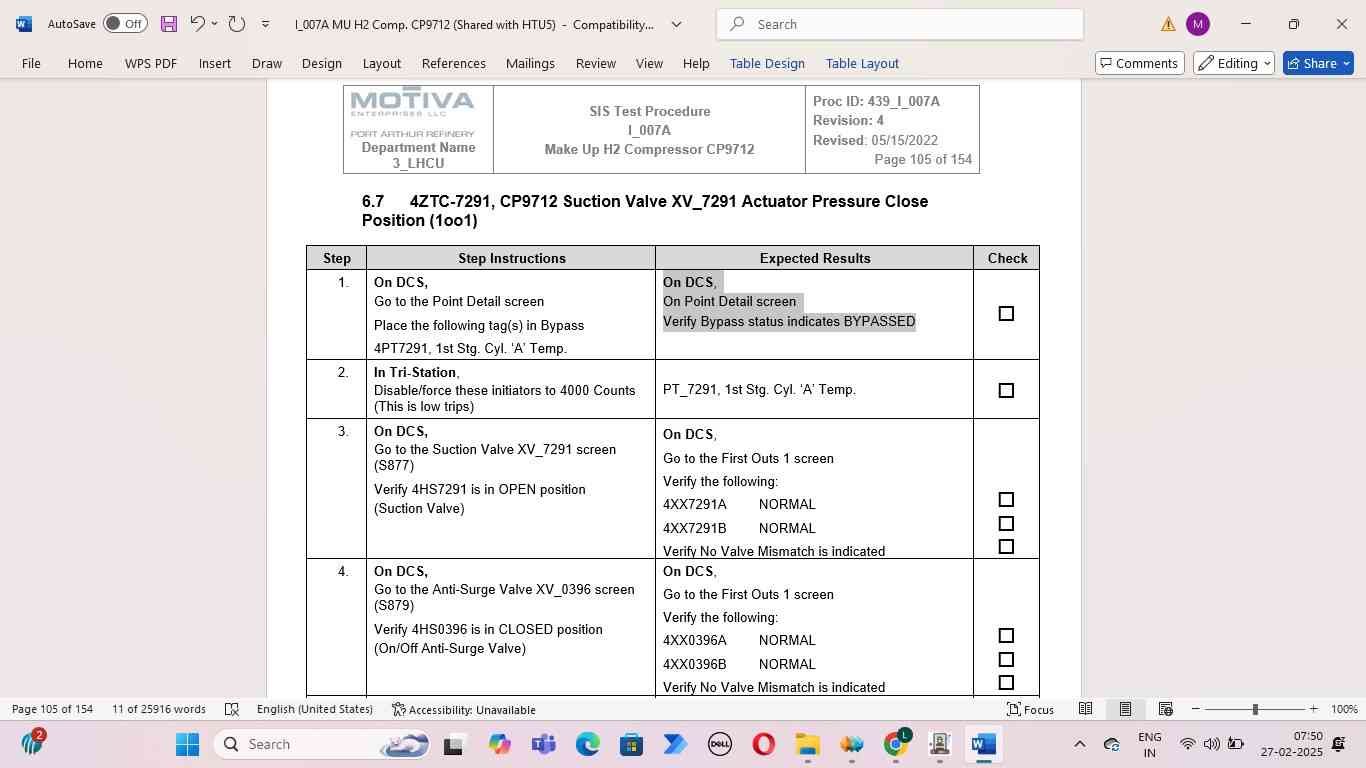Open Microsoft Store from taskbar

[x=631, y=744]
